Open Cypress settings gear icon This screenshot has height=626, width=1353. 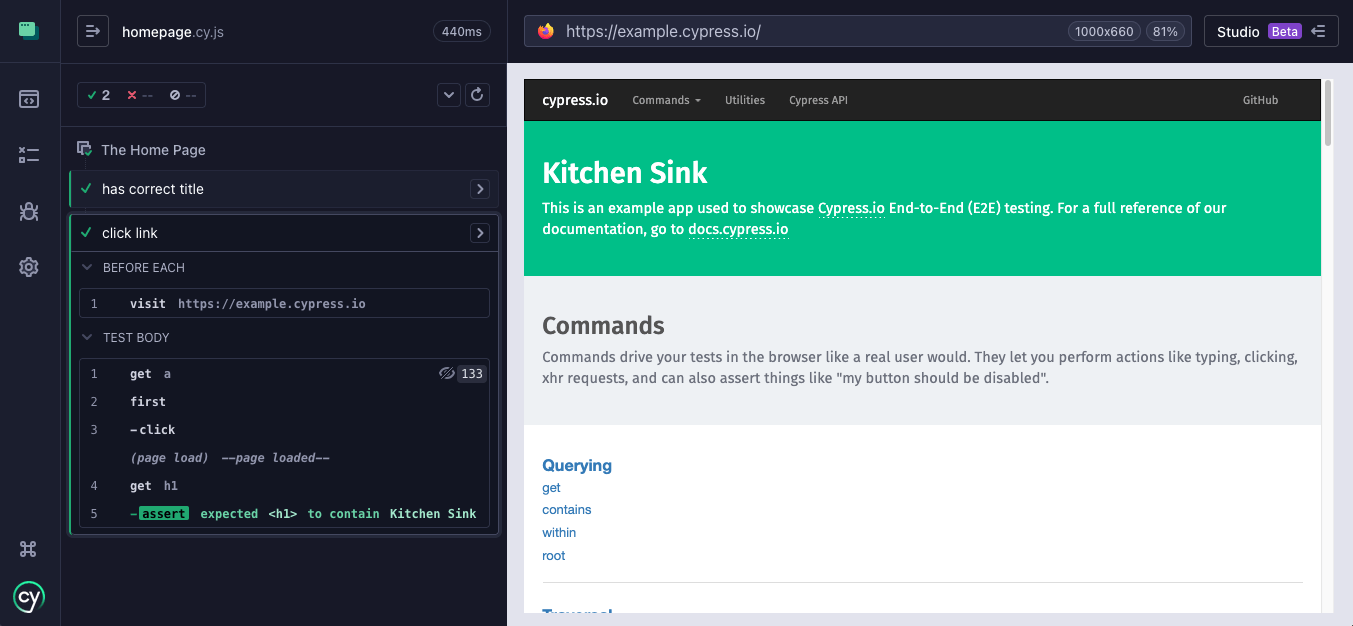click(x=29, y=266)
